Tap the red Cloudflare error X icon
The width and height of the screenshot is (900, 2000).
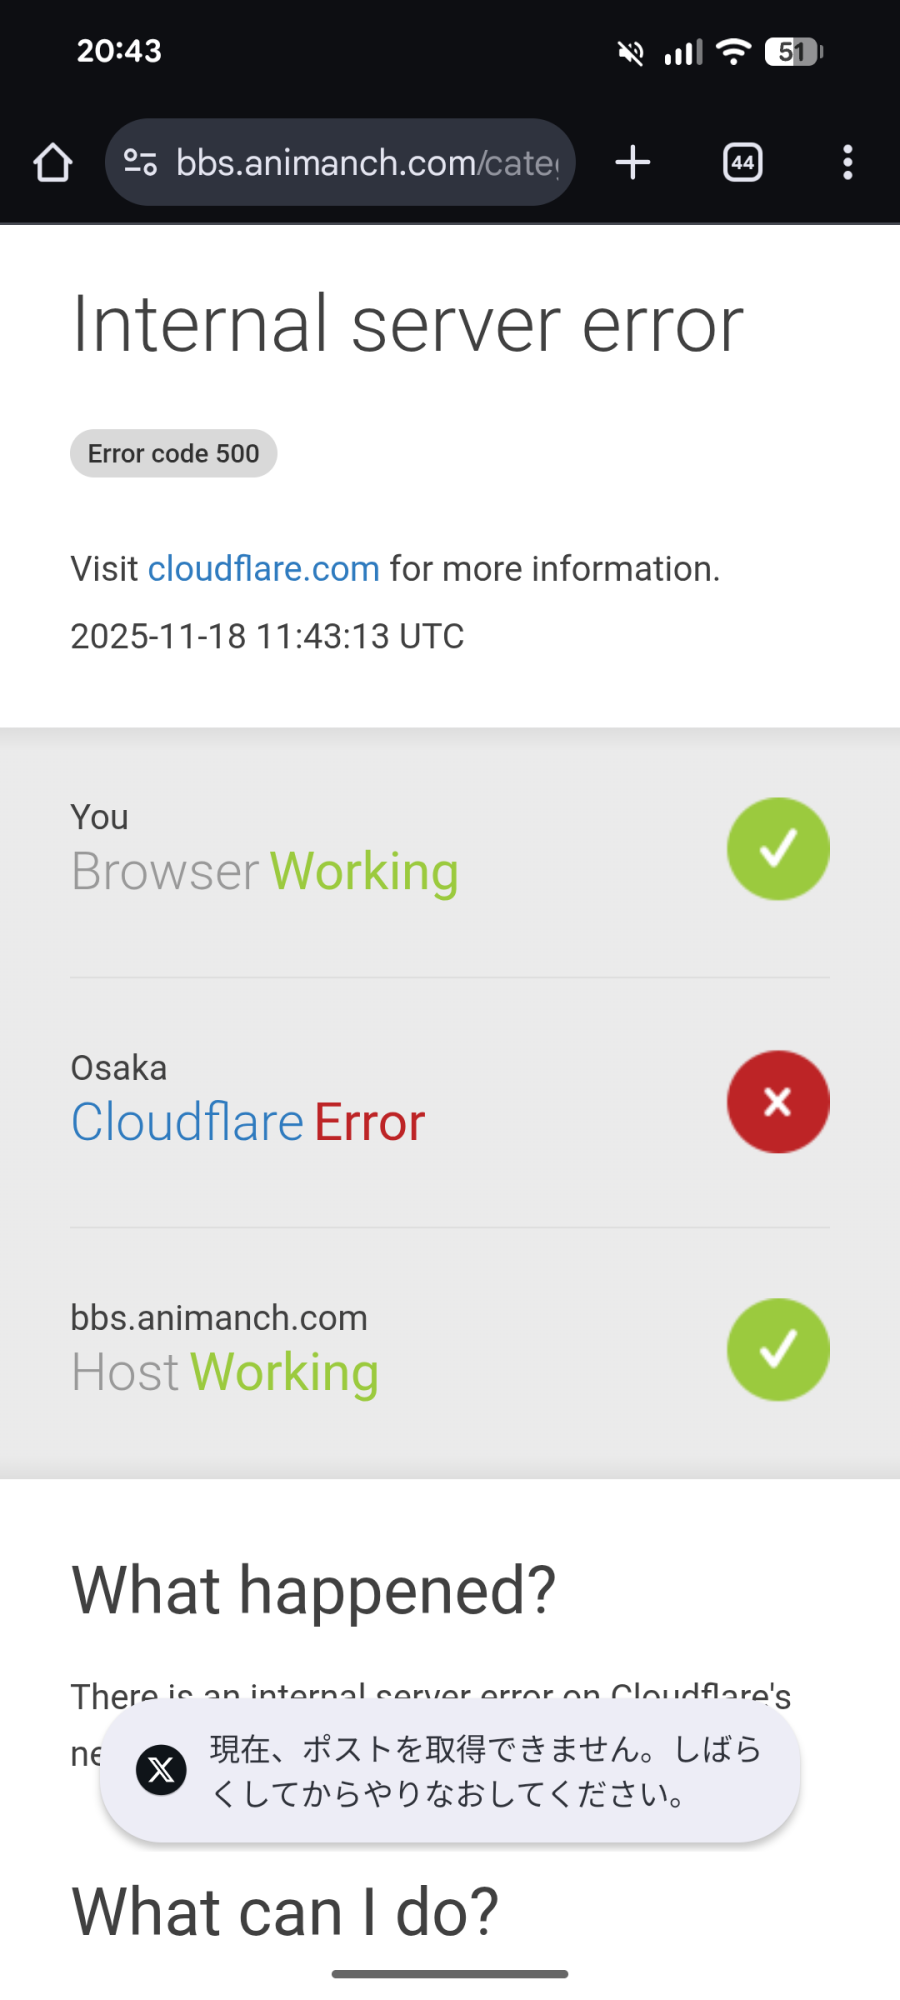778,1102
